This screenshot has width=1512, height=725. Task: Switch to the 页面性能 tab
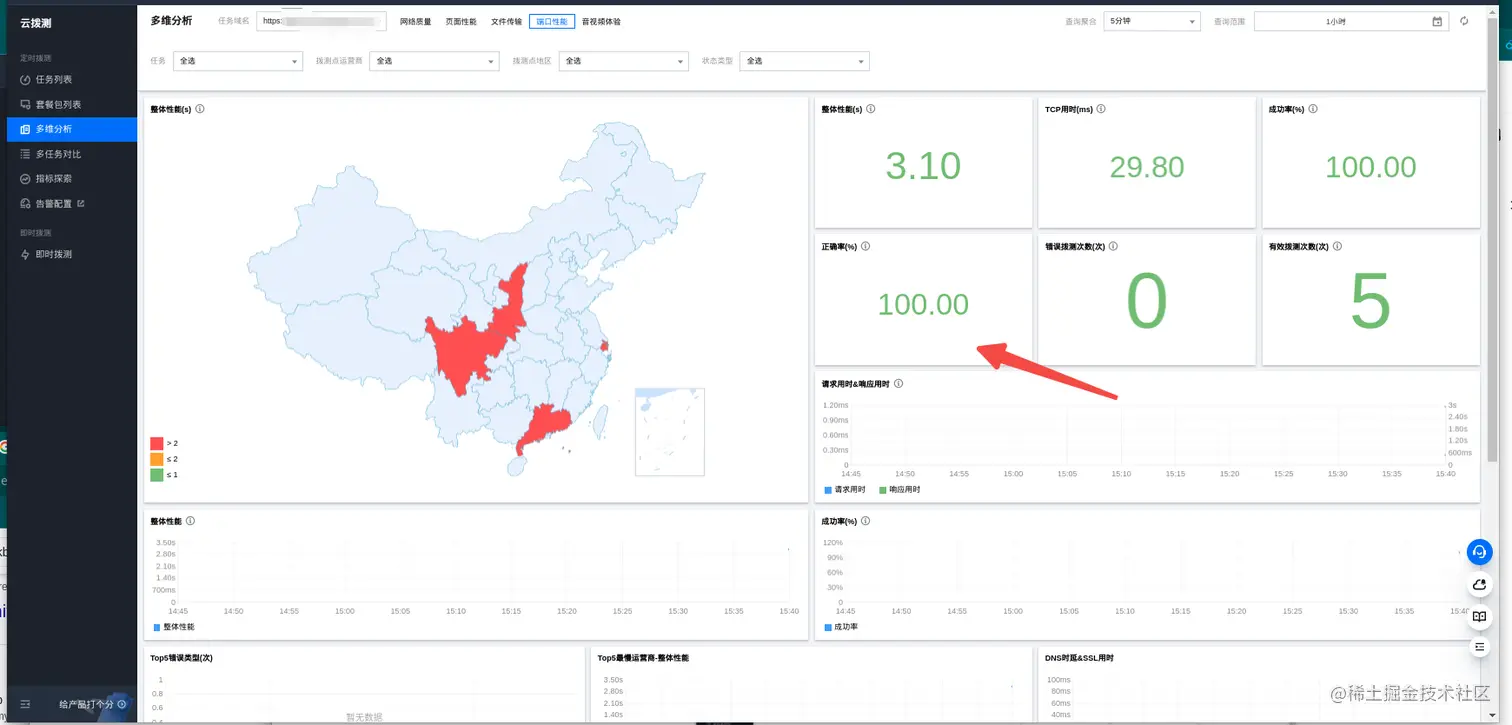(461, 21)
